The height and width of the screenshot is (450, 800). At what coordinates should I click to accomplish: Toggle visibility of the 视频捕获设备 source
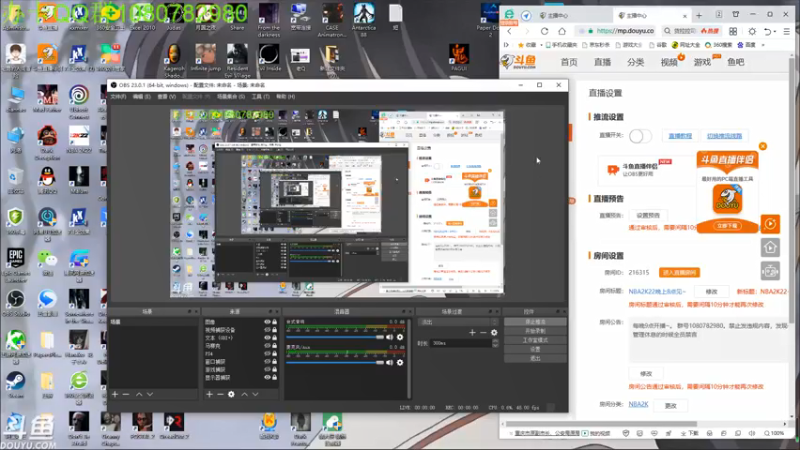point(267,330)
